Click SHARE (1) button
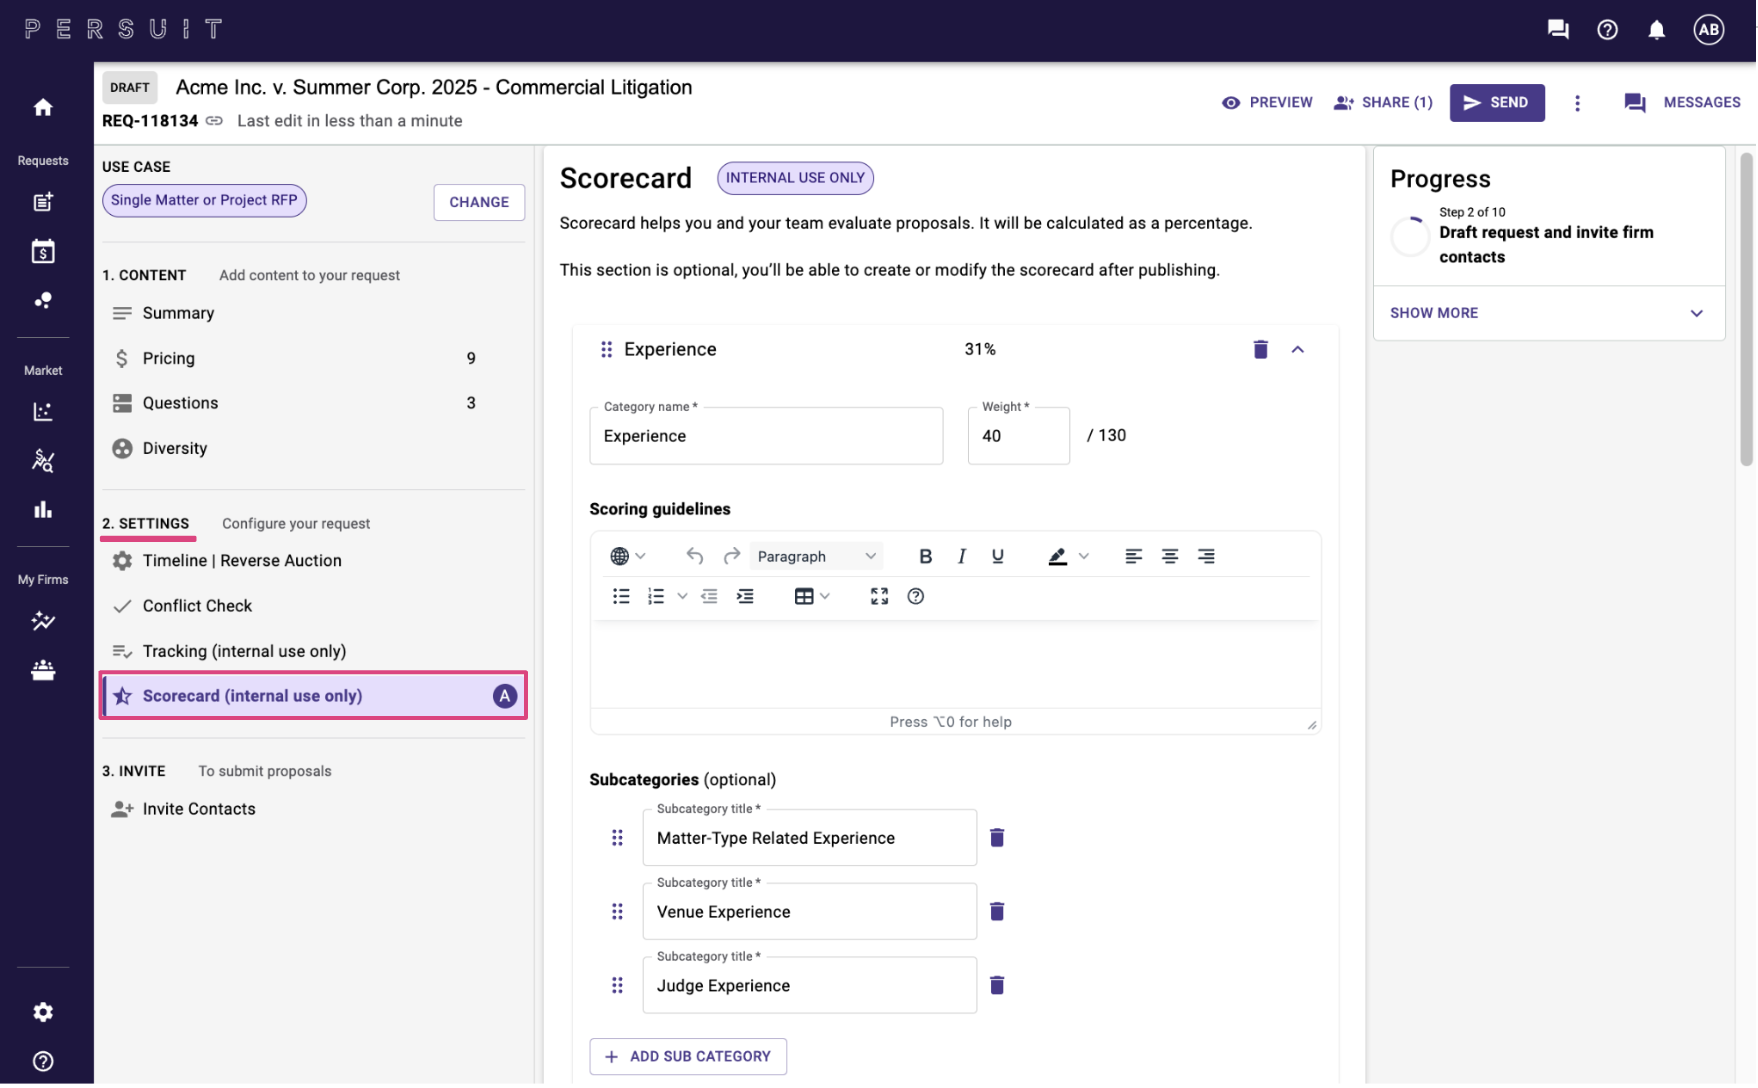The width and height of the screenshot is (1758, 1088). click(x=1383, y=103)
